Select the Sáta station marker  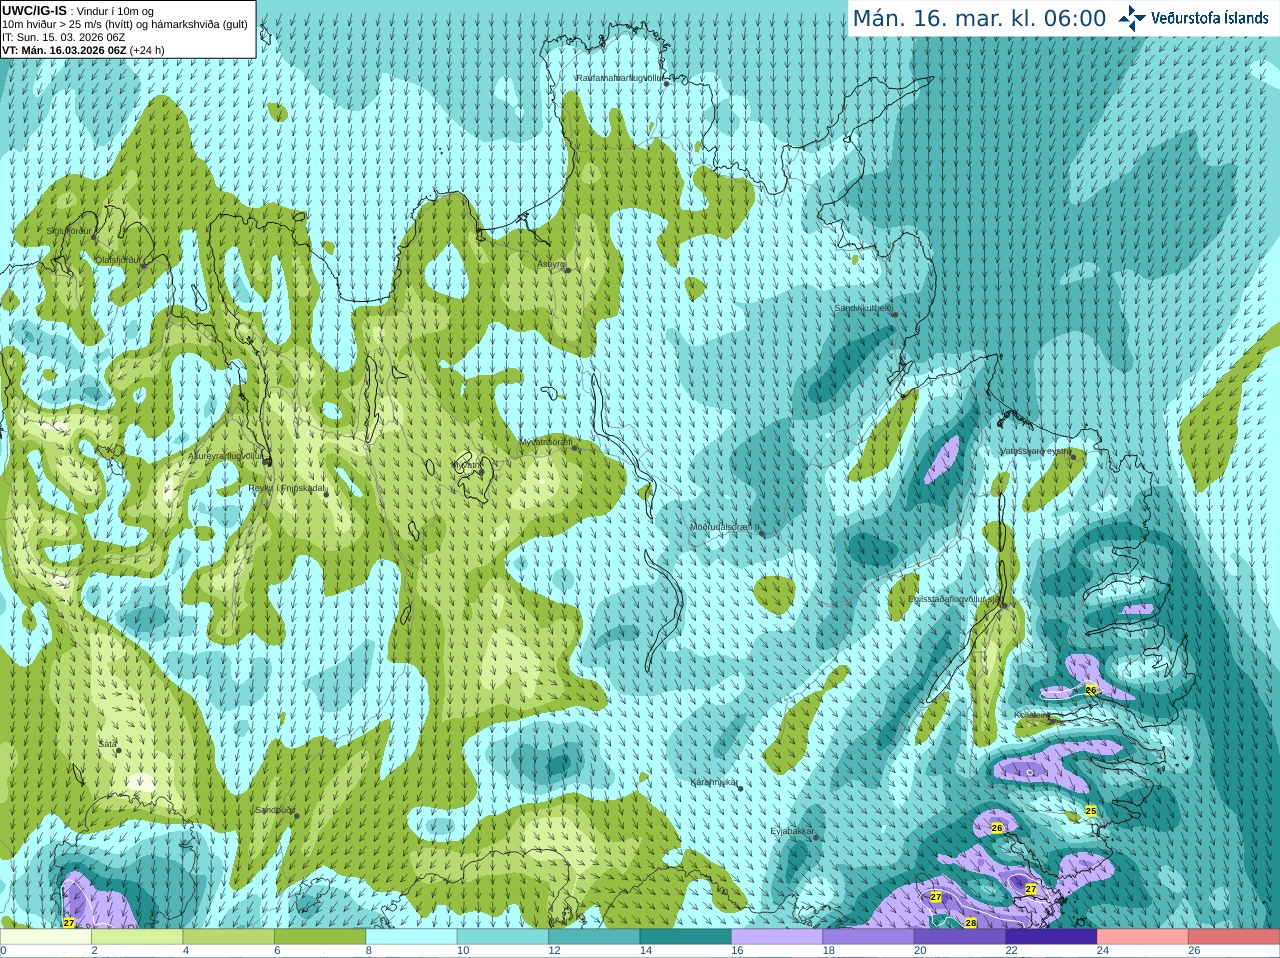click(x=118, y=750)
